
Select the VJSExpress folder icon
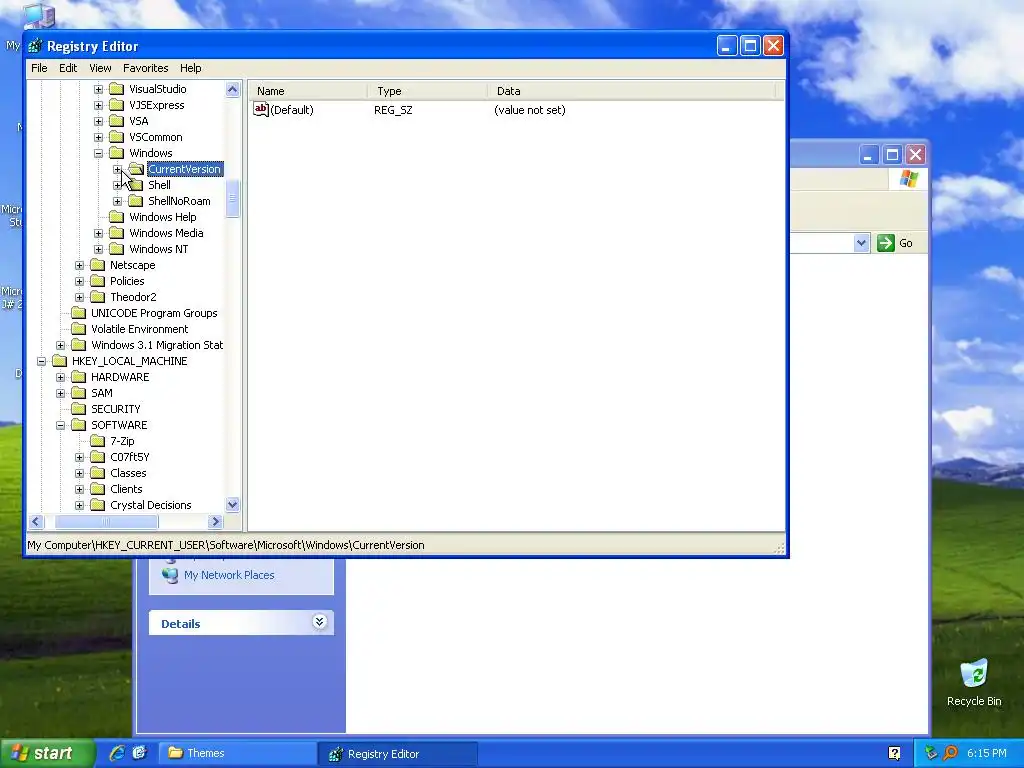[116, 105]
